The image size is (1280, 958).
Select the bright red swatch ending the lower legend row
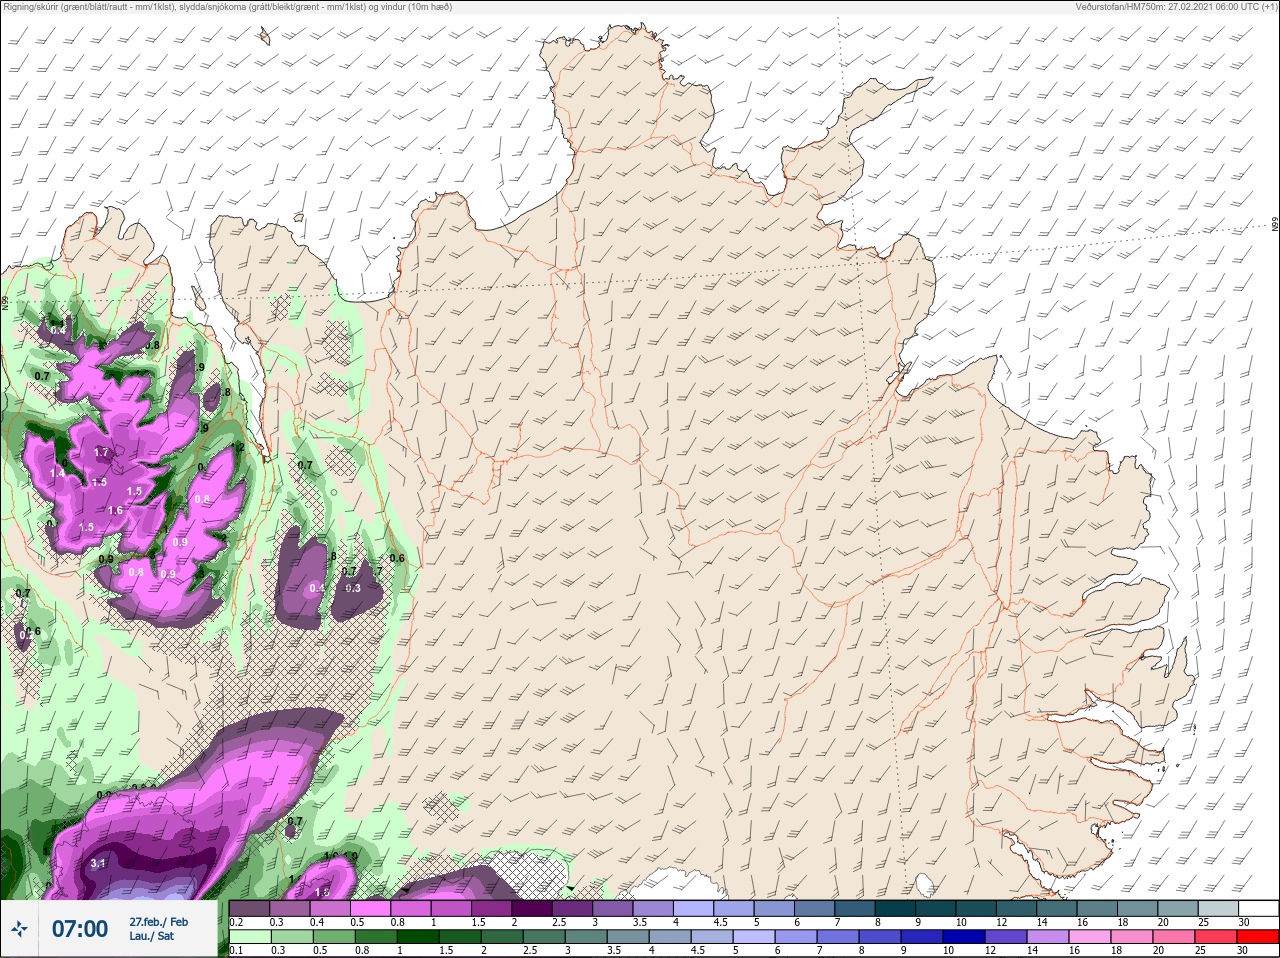pos(1258,937)
